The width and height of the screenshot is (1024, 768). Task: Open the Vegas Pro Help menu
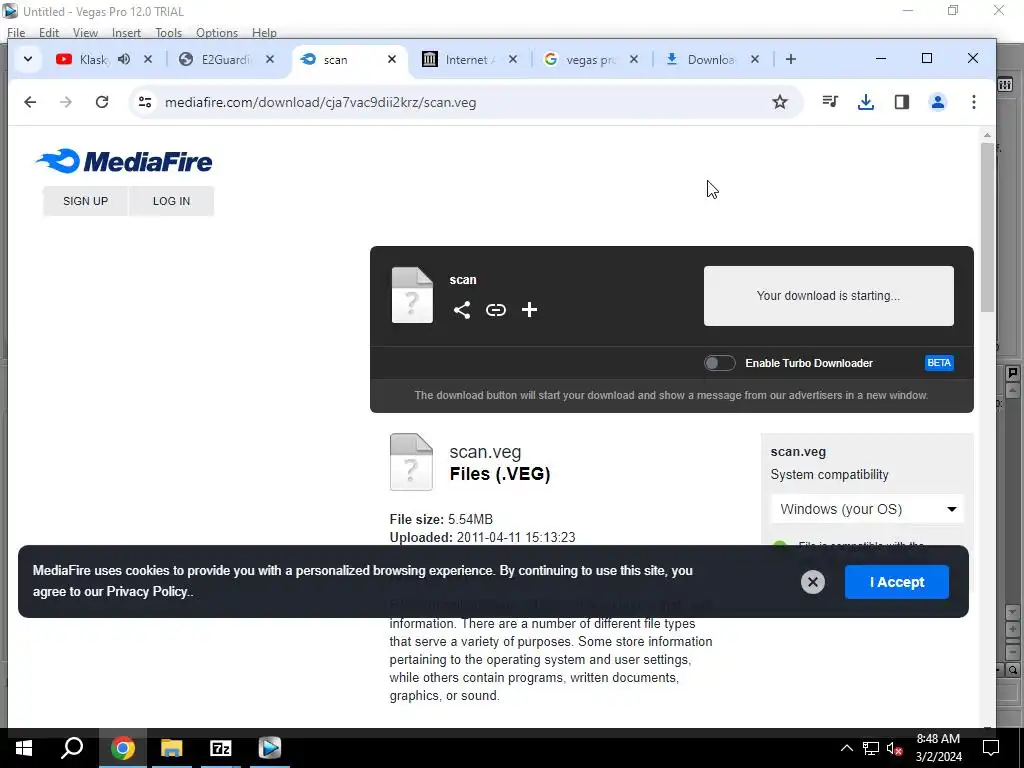point(264,33)
